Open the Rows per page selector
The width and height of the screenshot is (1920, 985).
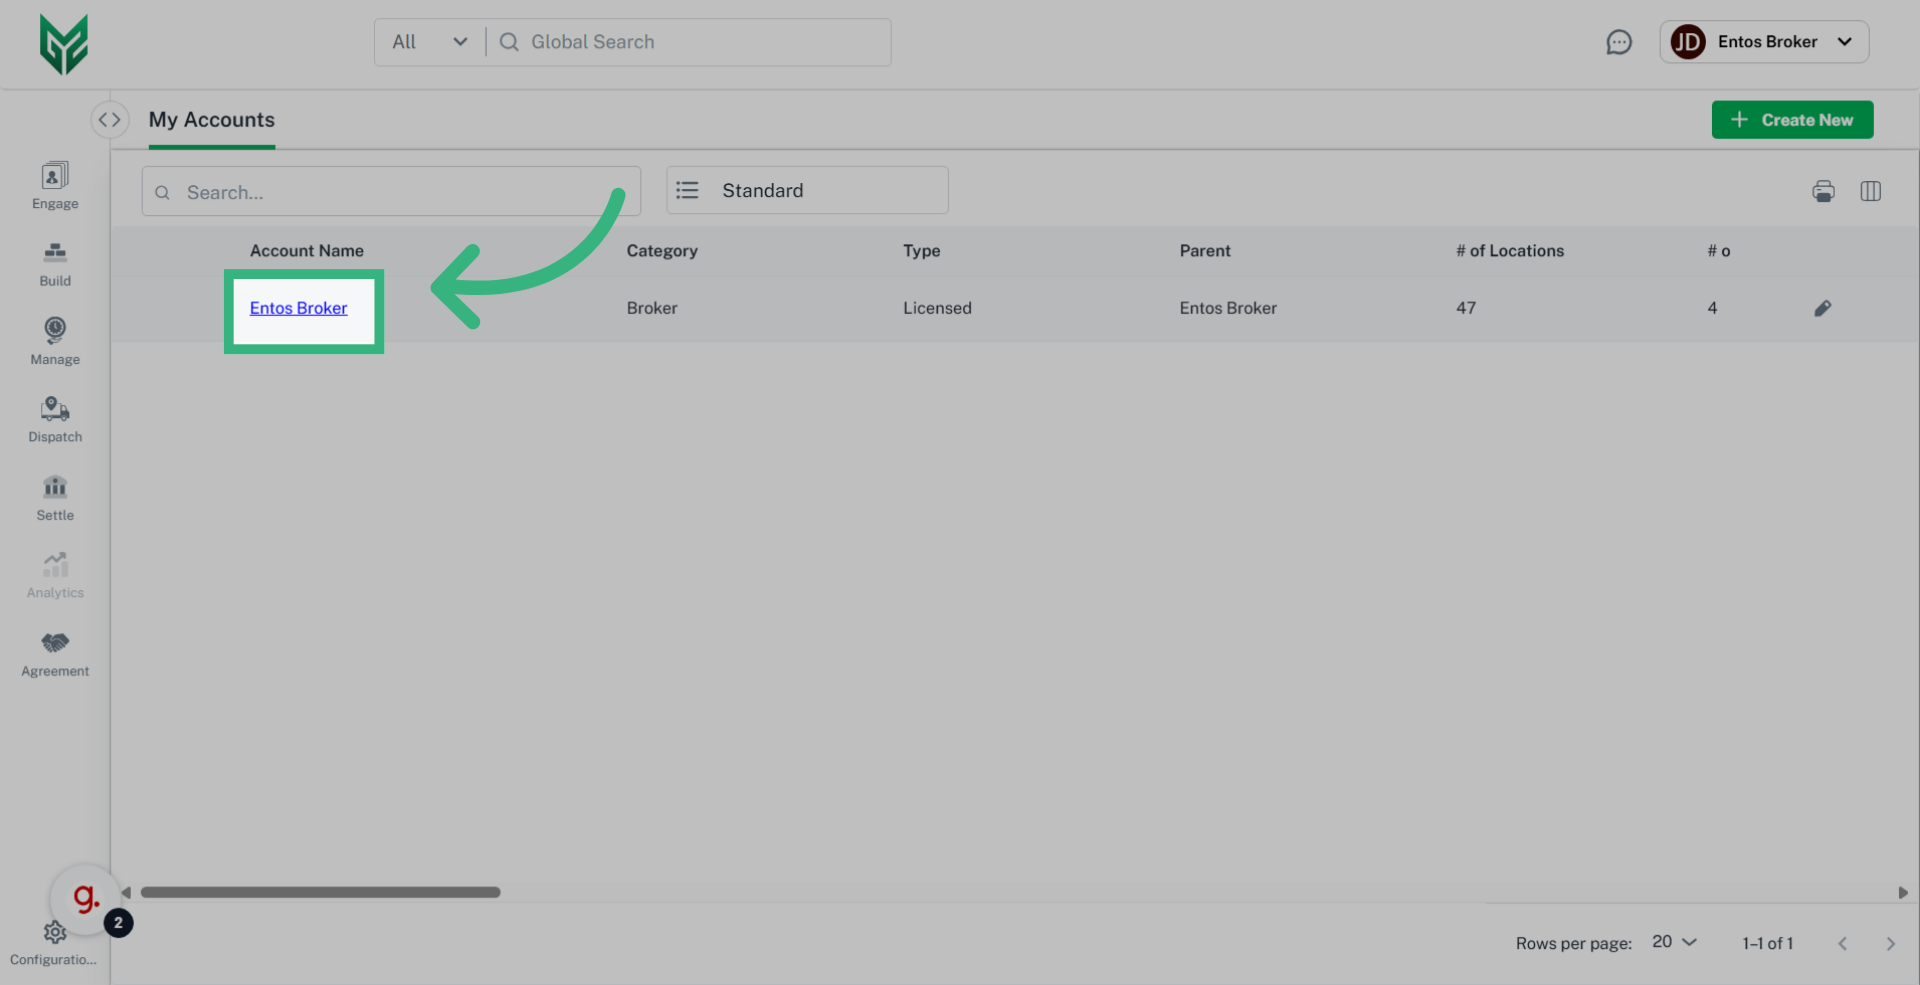point(1672,941)
